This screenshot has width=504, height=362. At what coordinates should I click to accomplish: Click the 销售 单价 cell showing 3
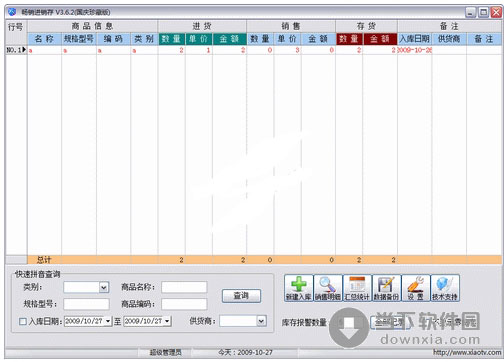288,50
